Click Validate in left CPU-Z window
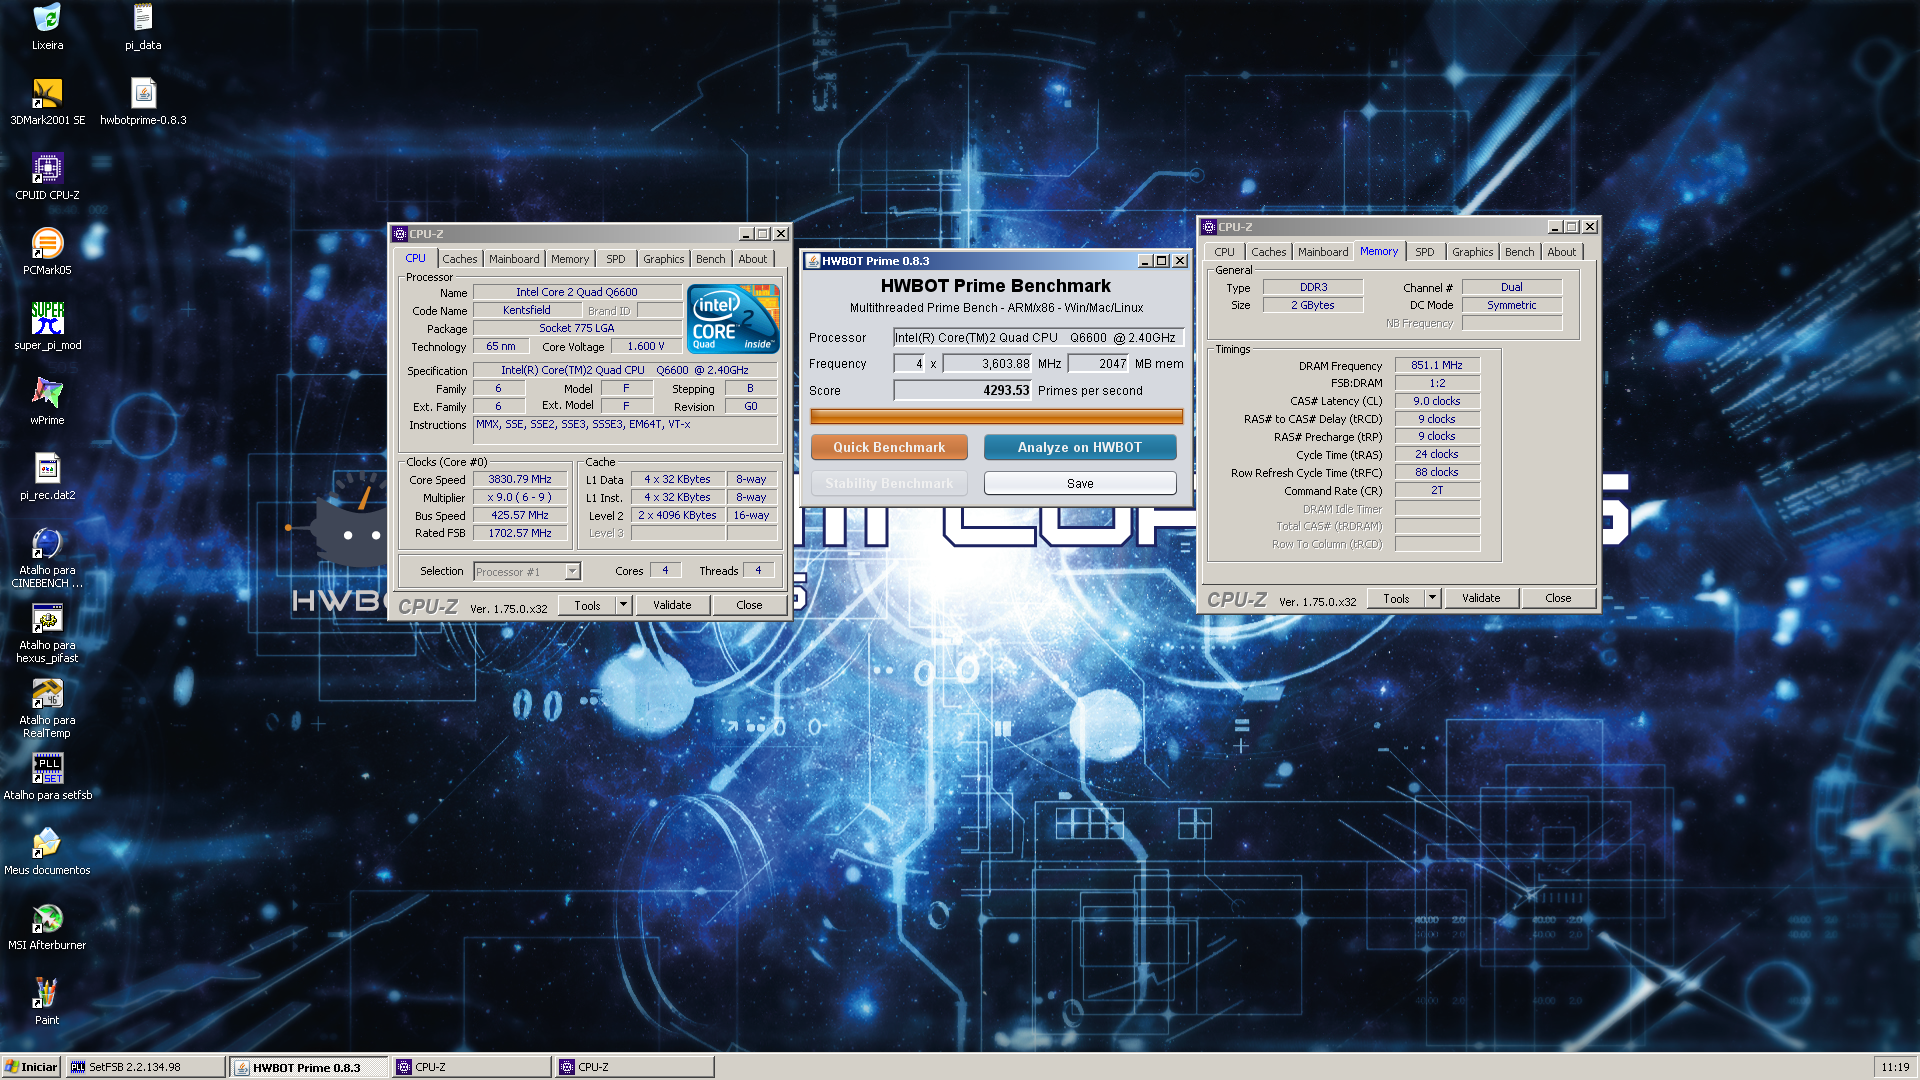1920x1080 pixels. coord(672,605)
